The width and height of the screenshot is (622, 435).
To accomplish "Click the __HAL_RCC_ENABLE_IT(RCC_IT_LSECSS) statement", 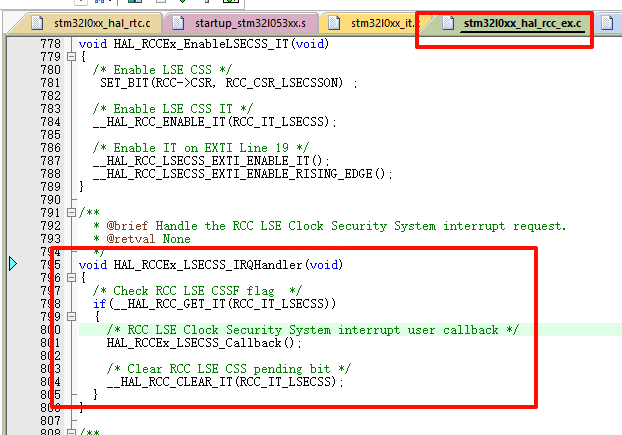I will 215,122.
